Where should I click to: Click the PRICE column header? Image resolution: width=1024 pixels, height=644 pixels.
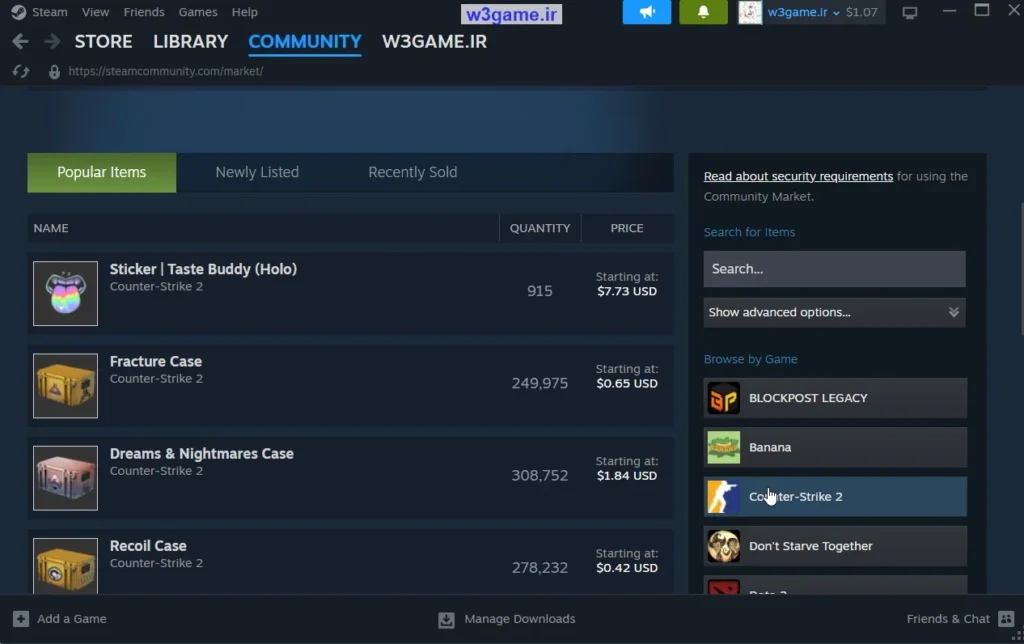[x=627, y=228]
